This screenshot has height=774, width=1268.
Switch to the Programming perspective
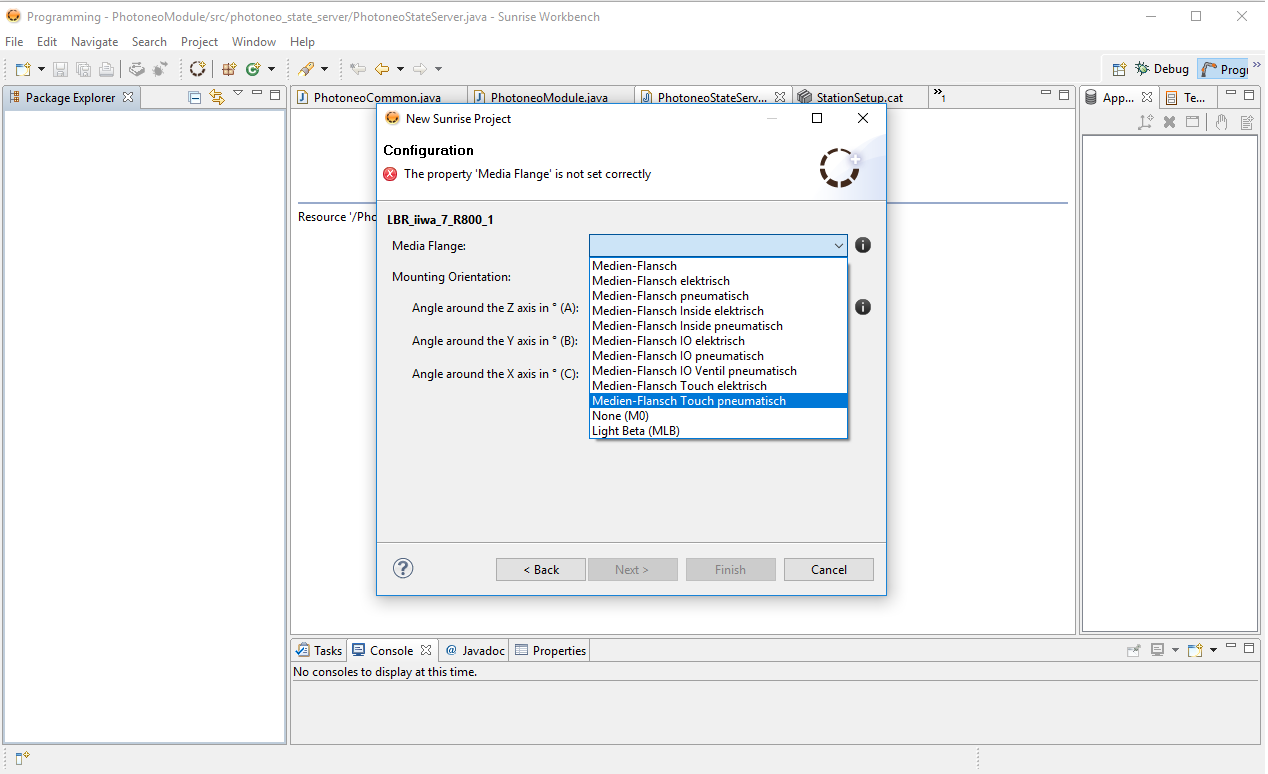tap(1223, 69)
